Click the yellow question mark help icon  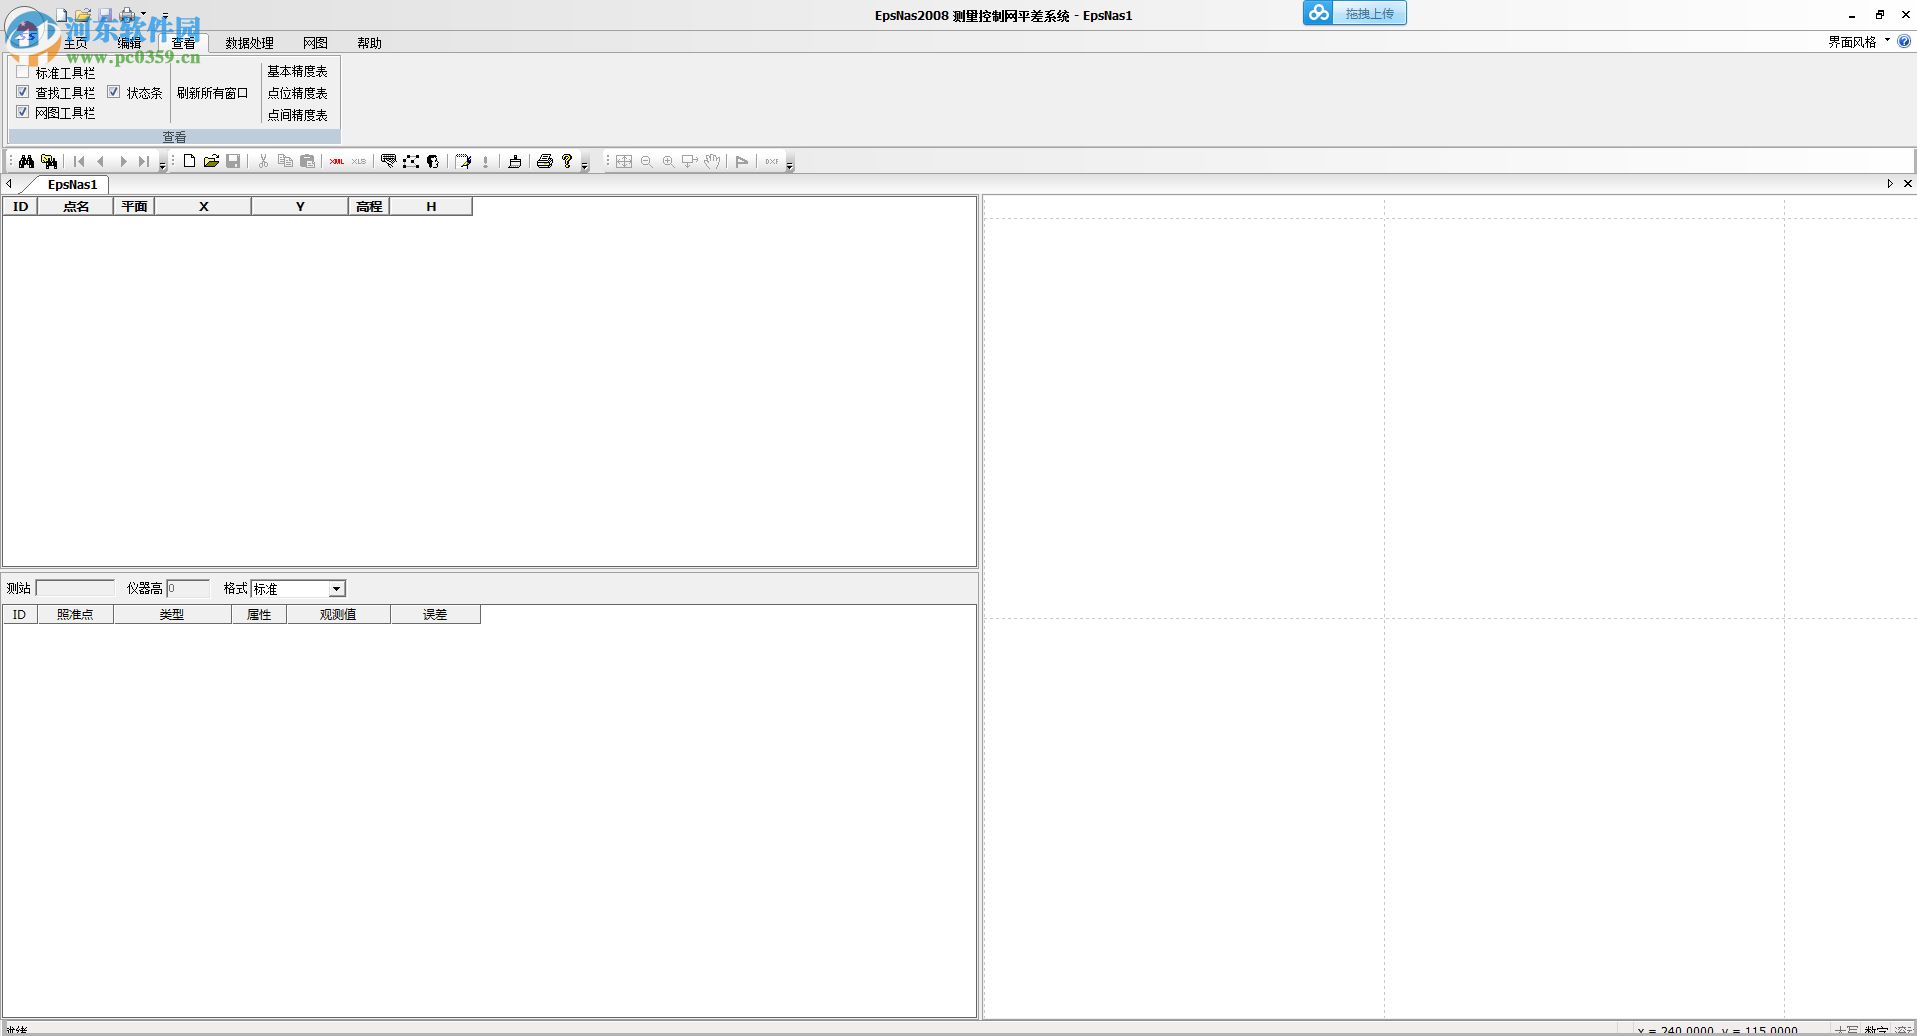coord(567,161)
